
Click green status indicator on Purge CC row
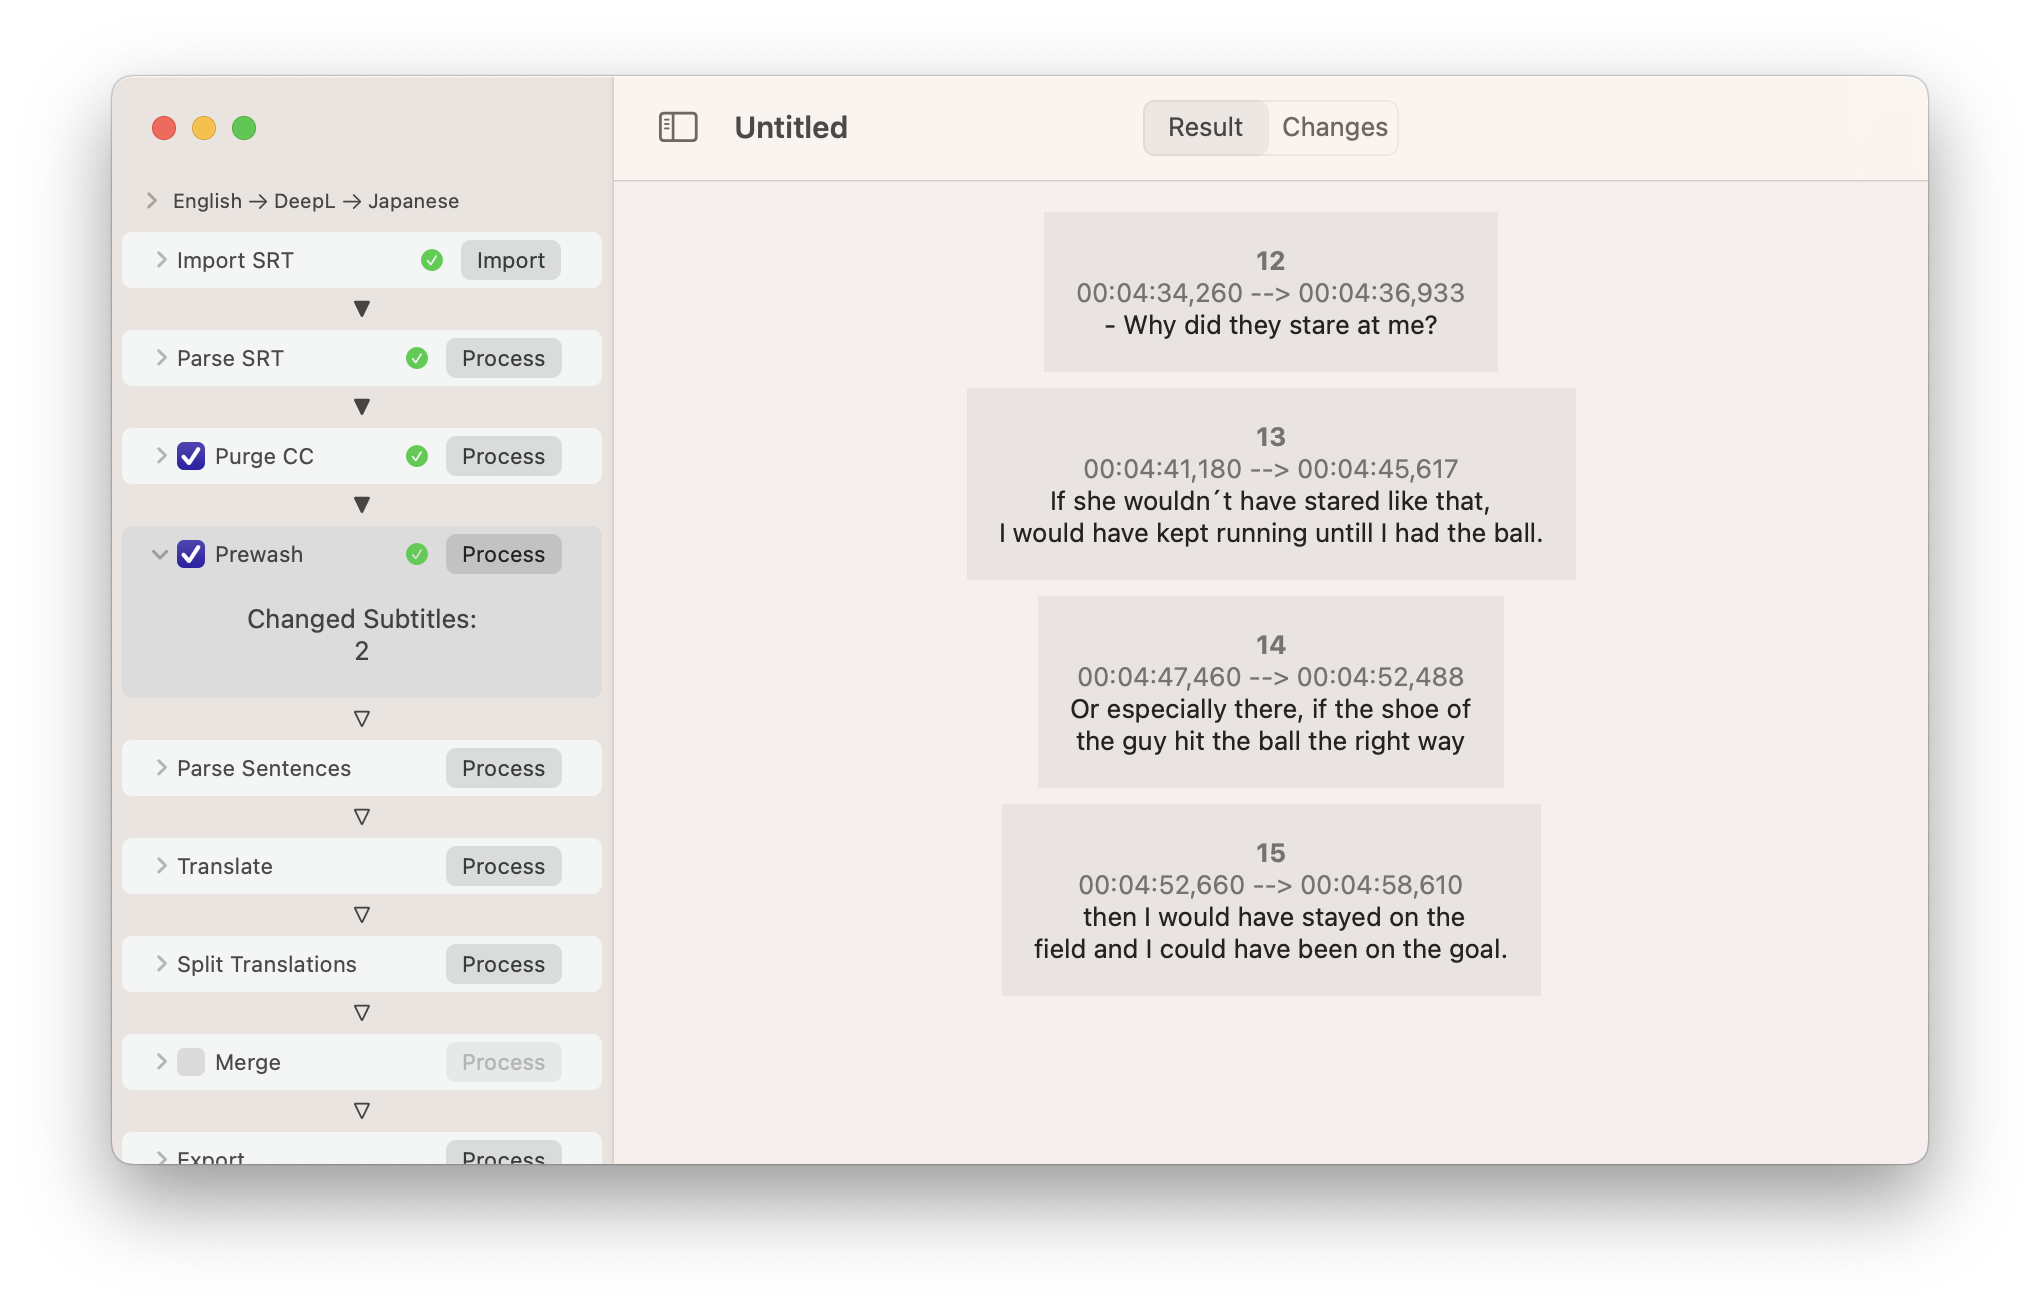click(417, 456)
